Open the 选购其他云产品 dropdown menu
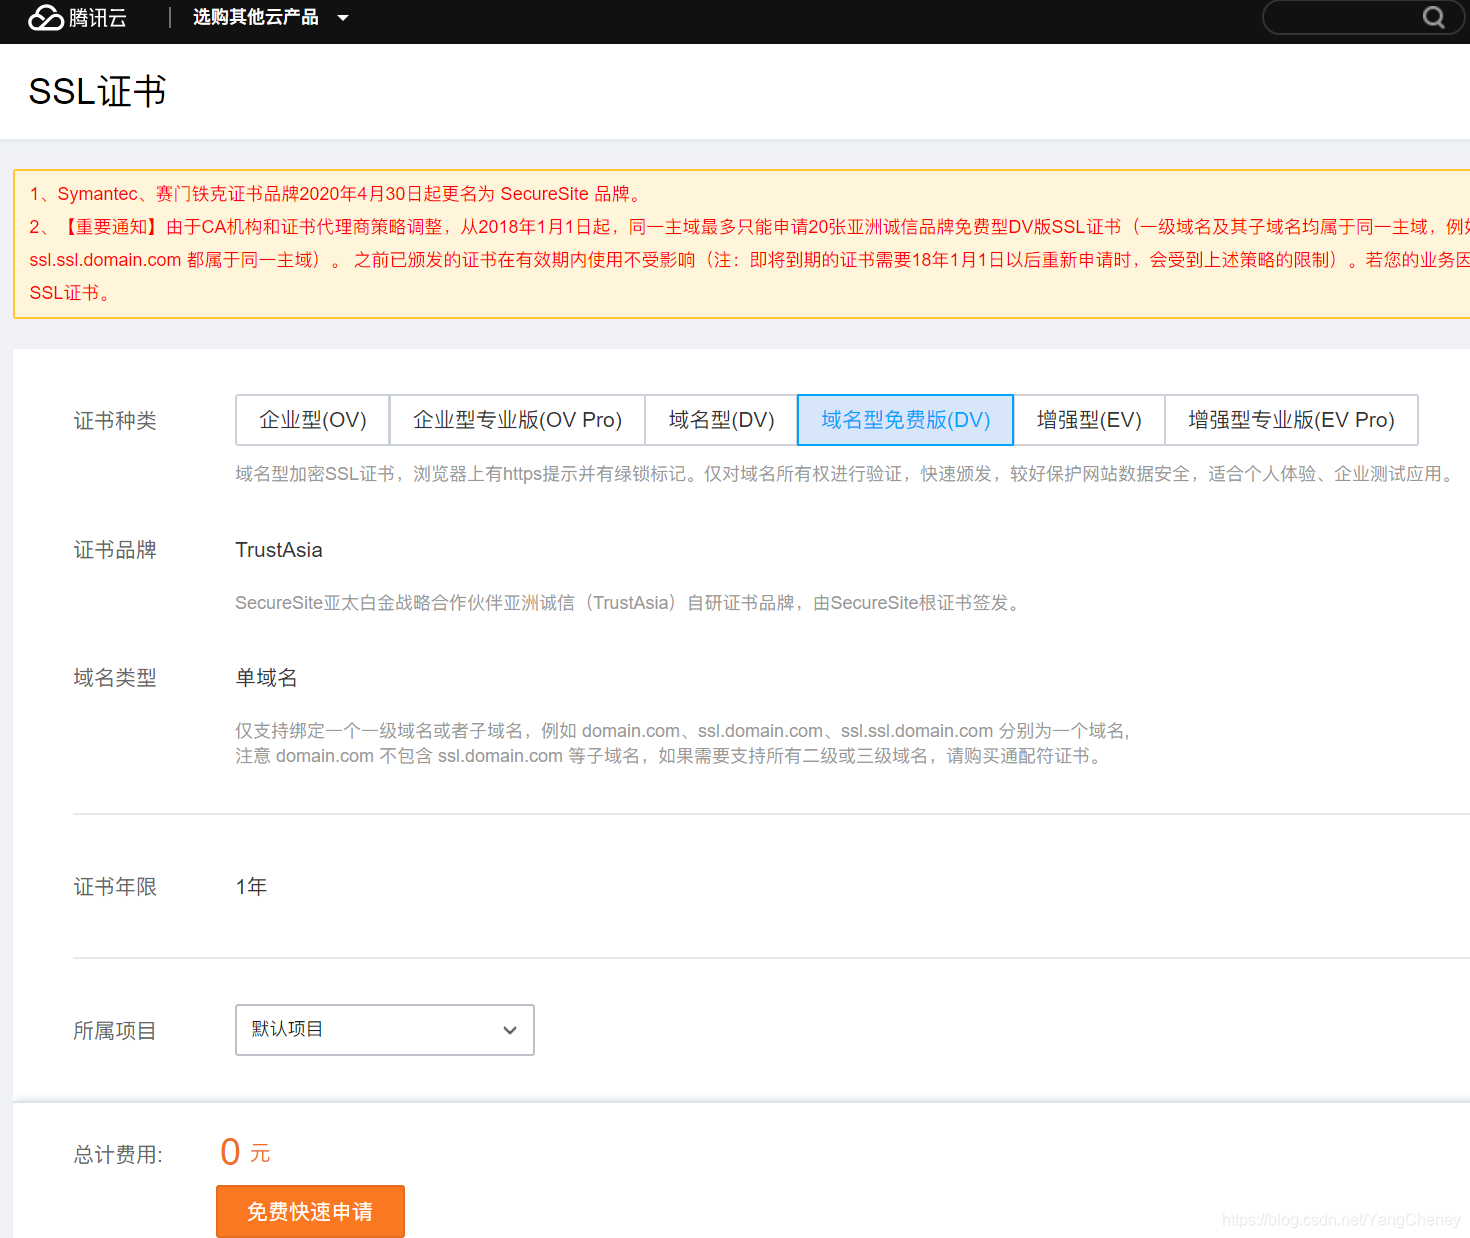This screenshot has width=1470, height=1238. point(270,17)
